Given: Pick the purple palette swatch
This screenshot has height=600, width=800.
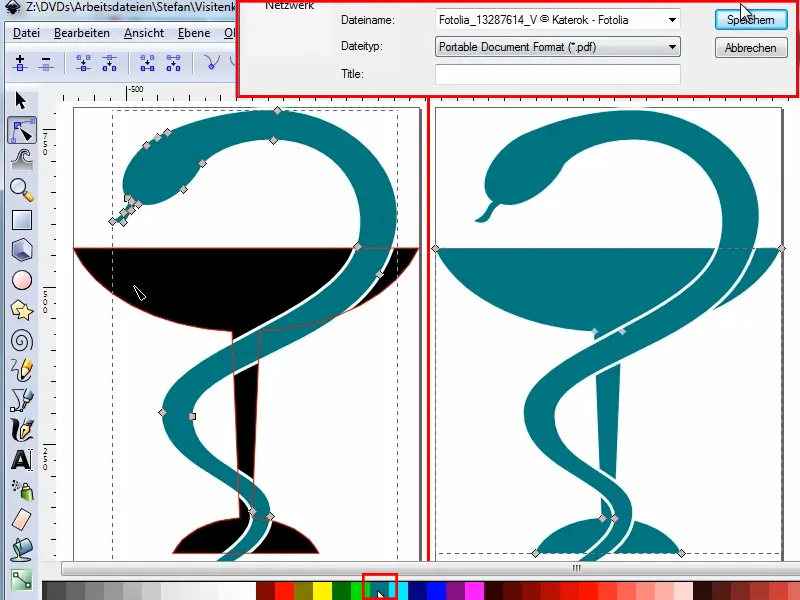Looking at the screenshot, I should click(456, 591).
